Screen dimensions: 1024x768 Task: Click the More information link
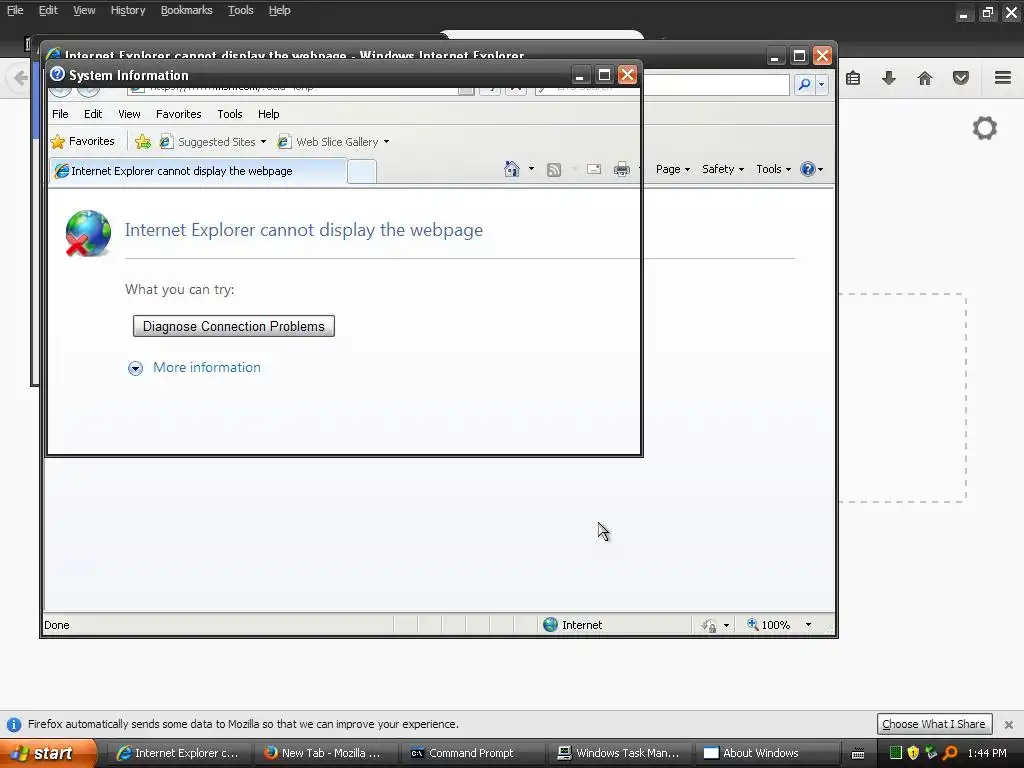click(x=206, y=367)
